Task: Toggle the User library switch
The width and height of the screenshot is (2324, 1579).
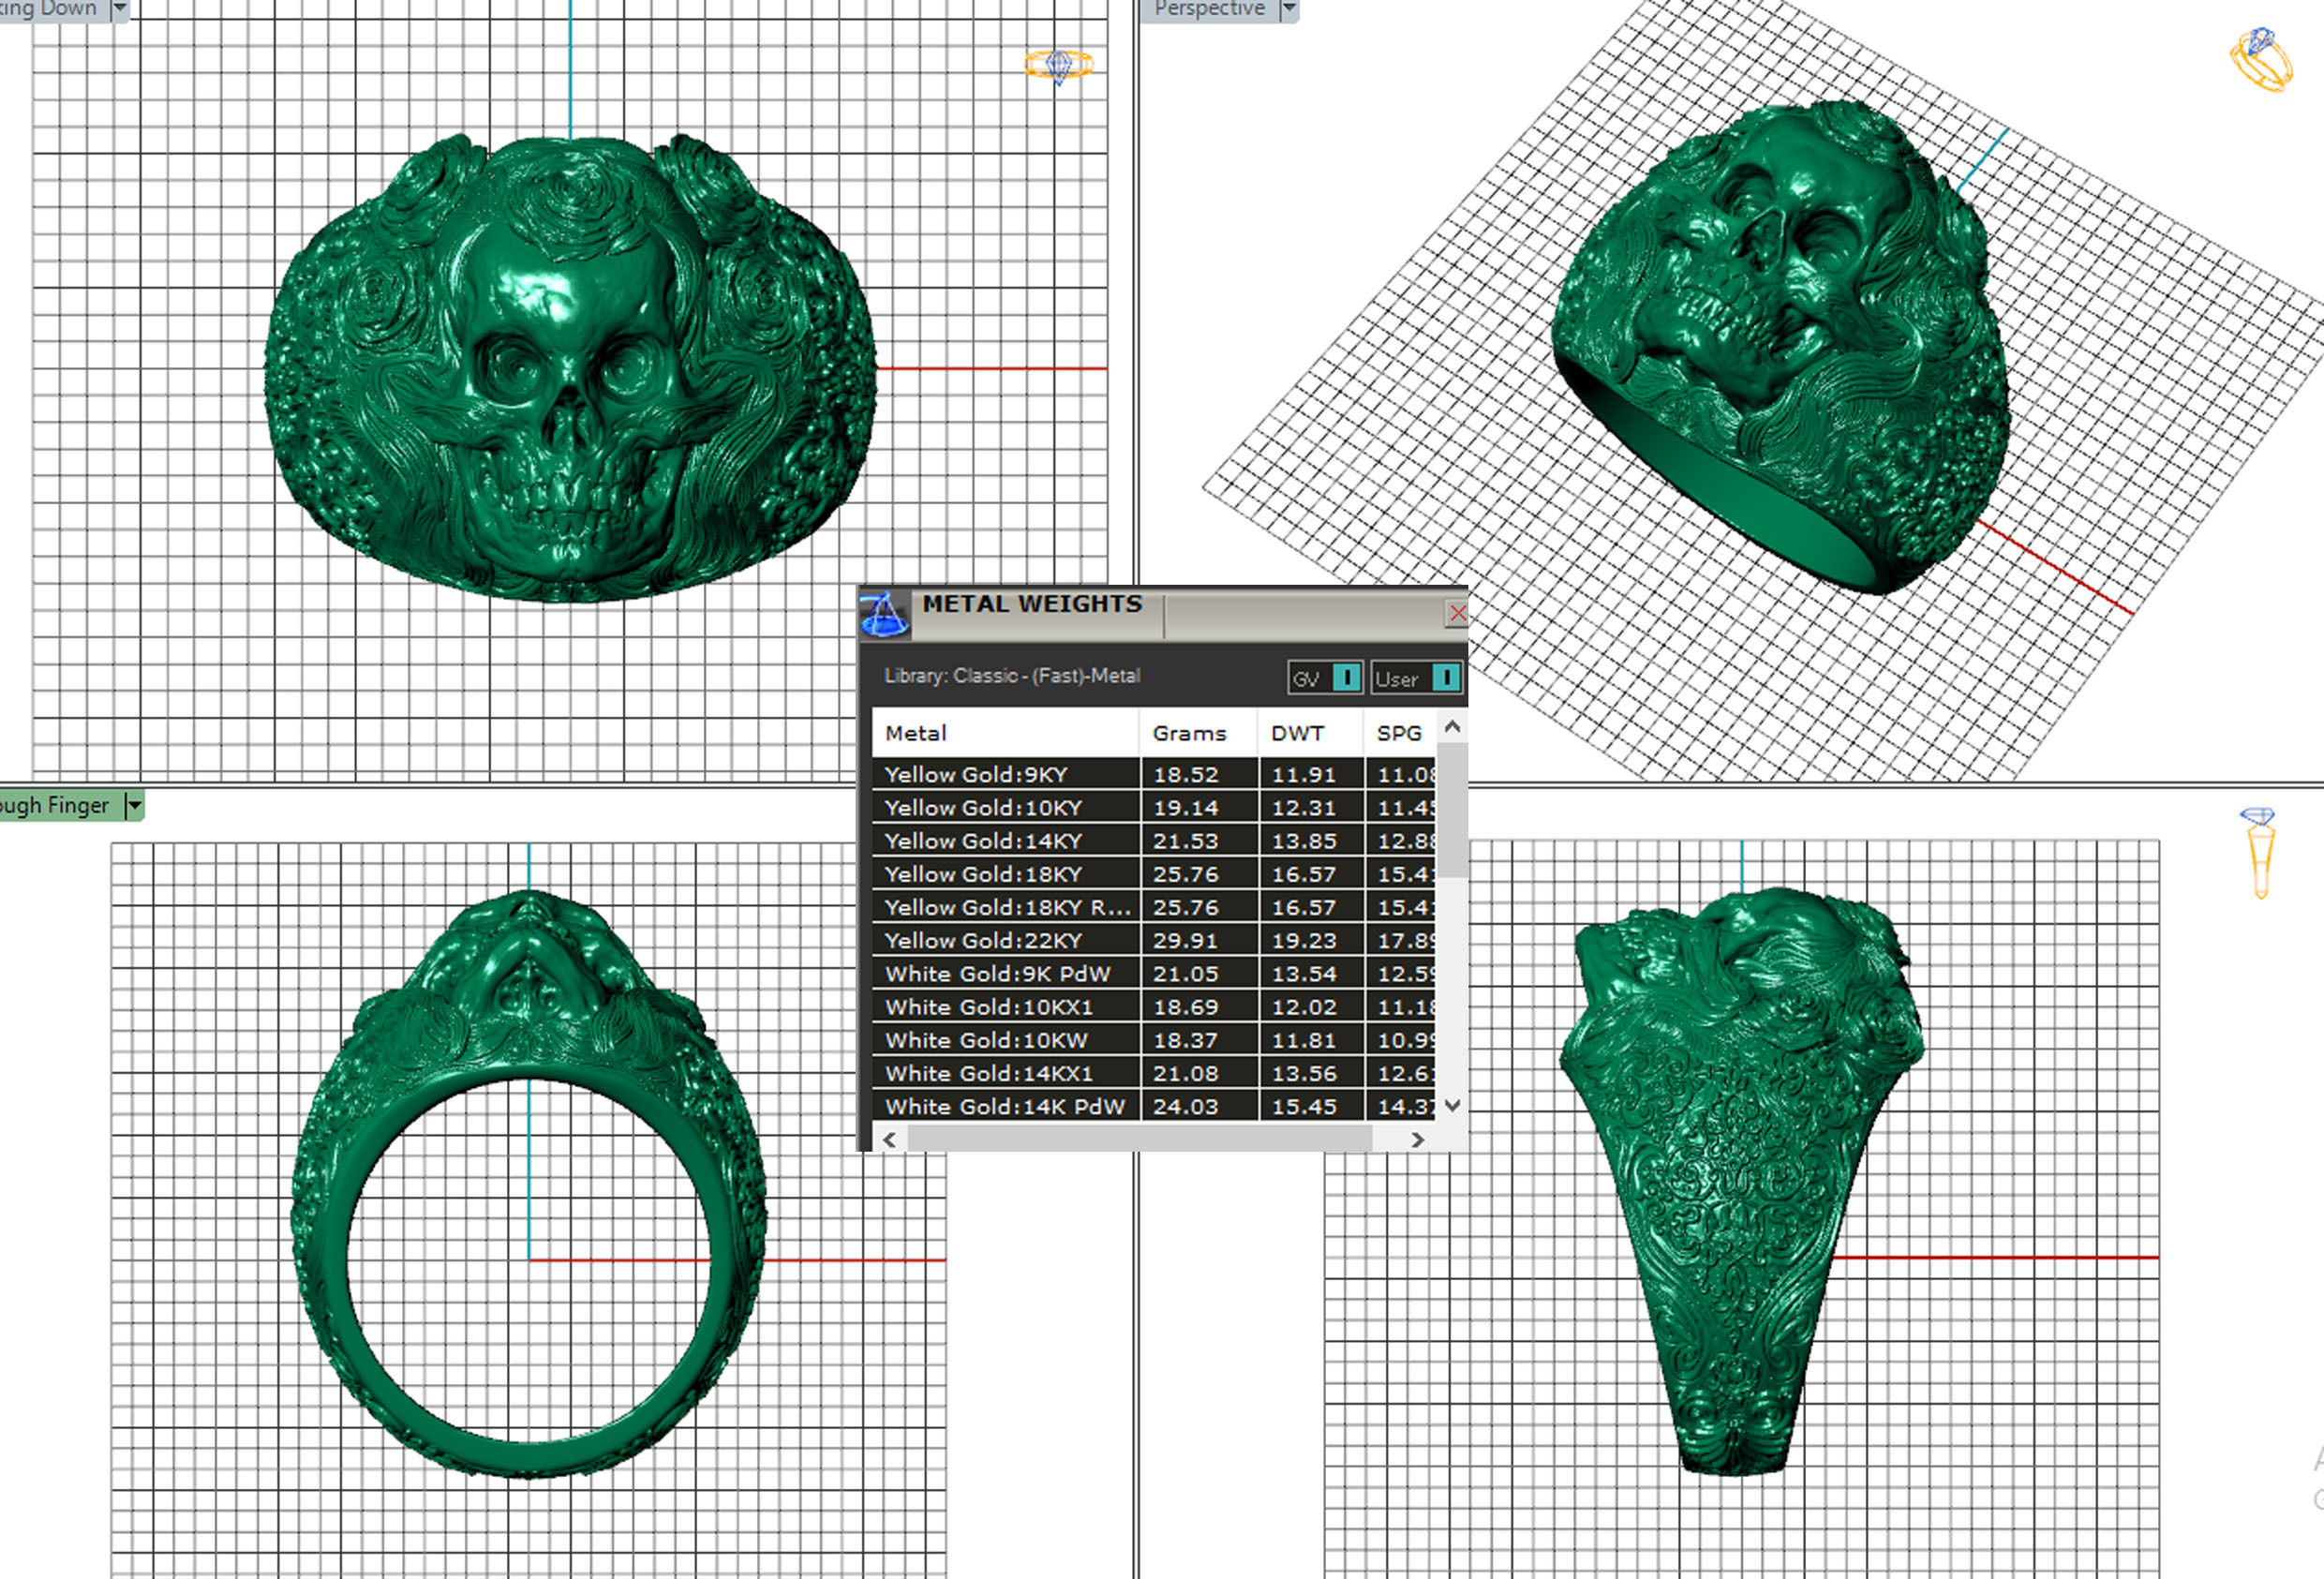Action: tap(1416, 678)
